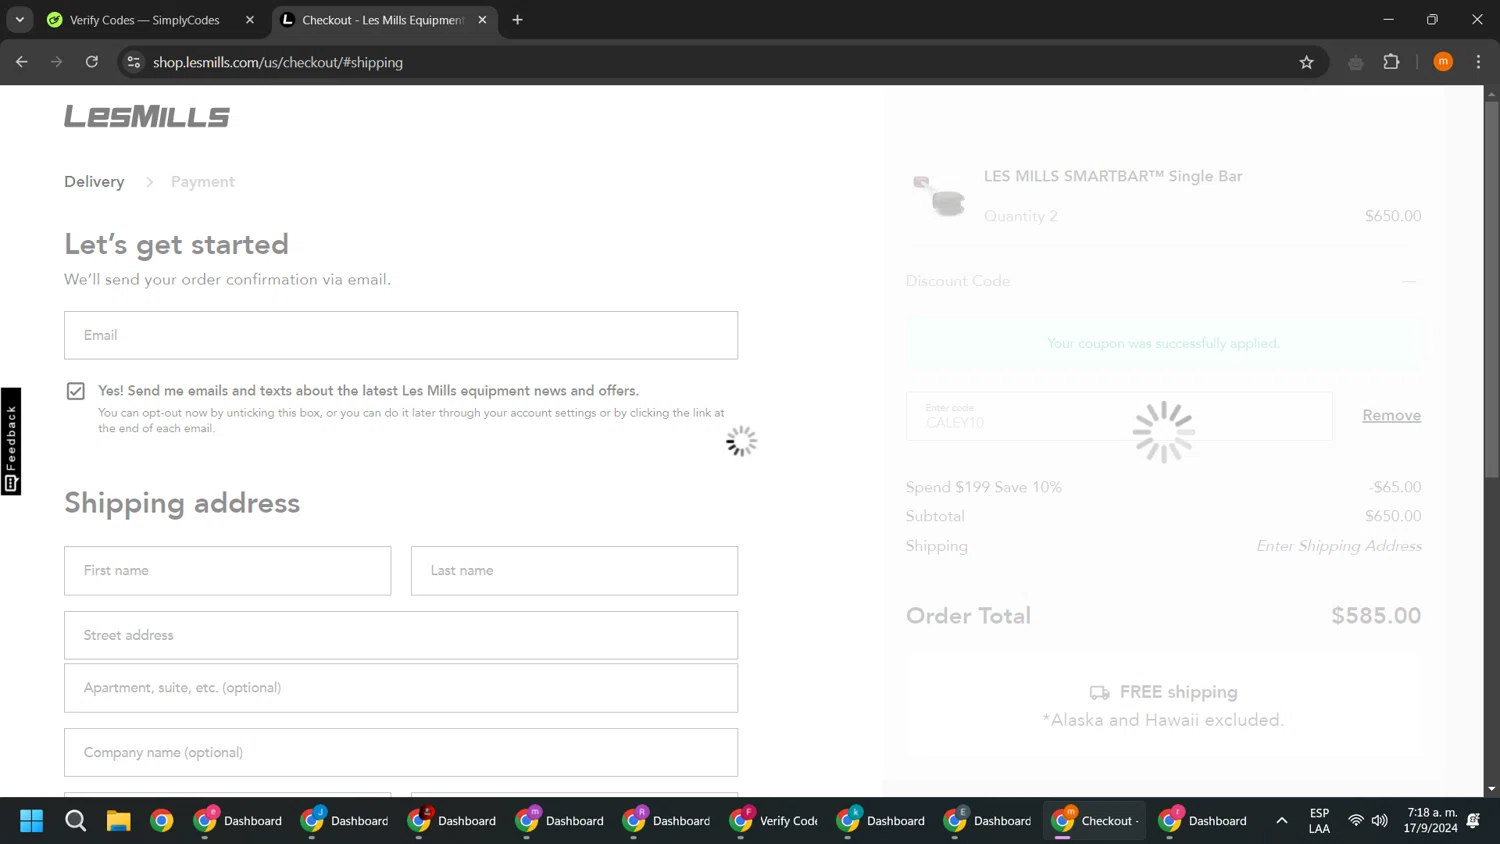
Task: Click the Order Total $585.00 amount
Action: [1376, 616]
